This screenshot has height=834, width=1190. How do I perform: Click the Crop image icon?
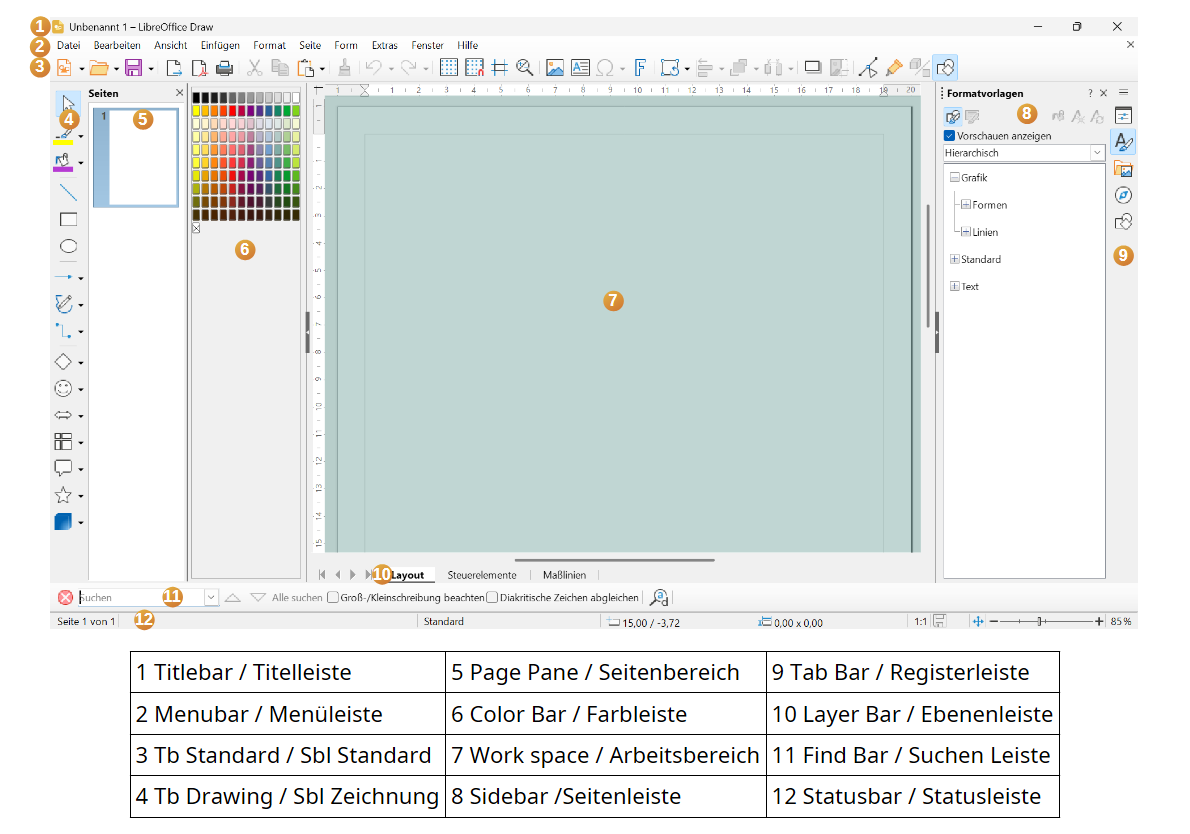[839, 68]
